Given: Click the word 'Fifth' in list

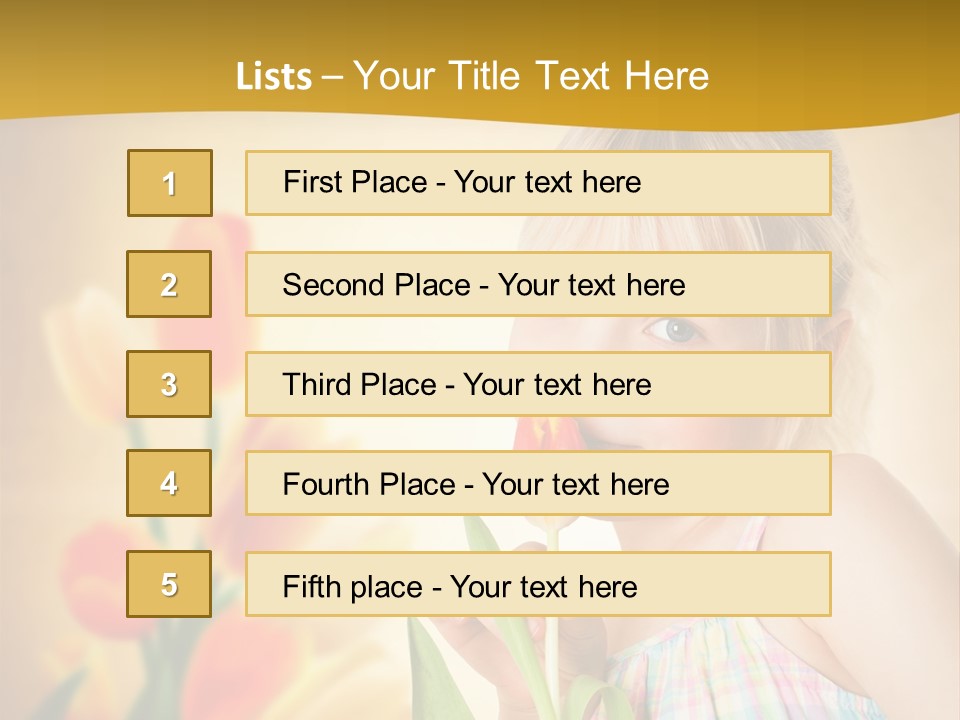Looking at the screenshot, I should coord(310,587).
